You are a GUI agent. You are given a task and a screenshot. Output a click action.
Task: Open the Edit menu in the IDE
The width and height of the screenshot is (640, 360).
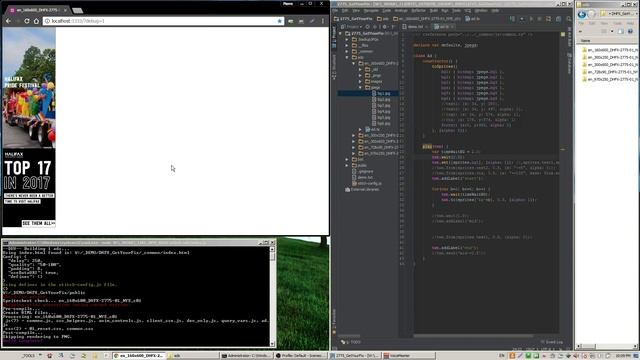pyautogui.click(x=345, y=11)
